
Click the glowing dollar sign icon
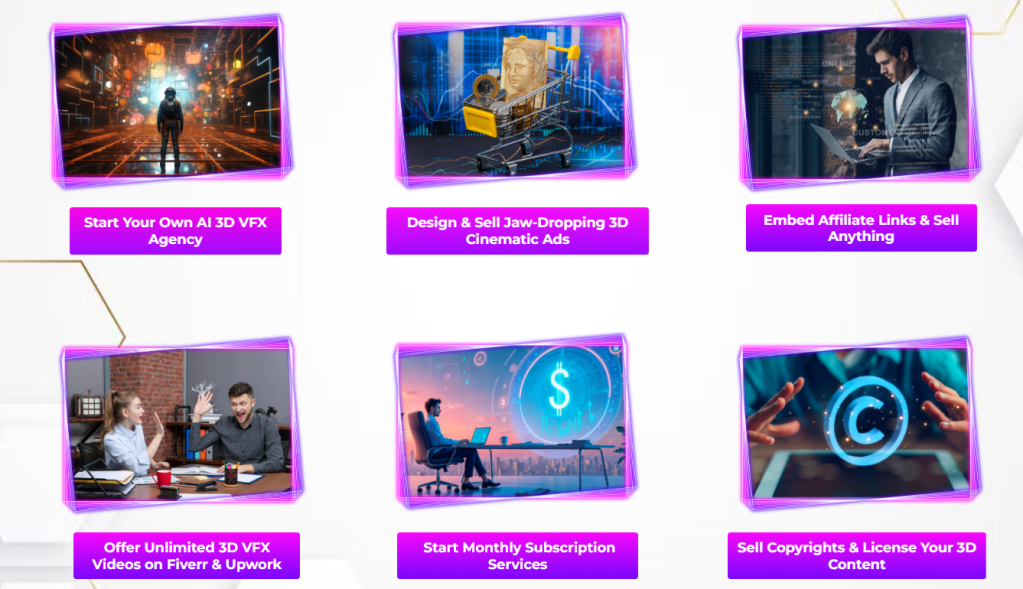559,391
